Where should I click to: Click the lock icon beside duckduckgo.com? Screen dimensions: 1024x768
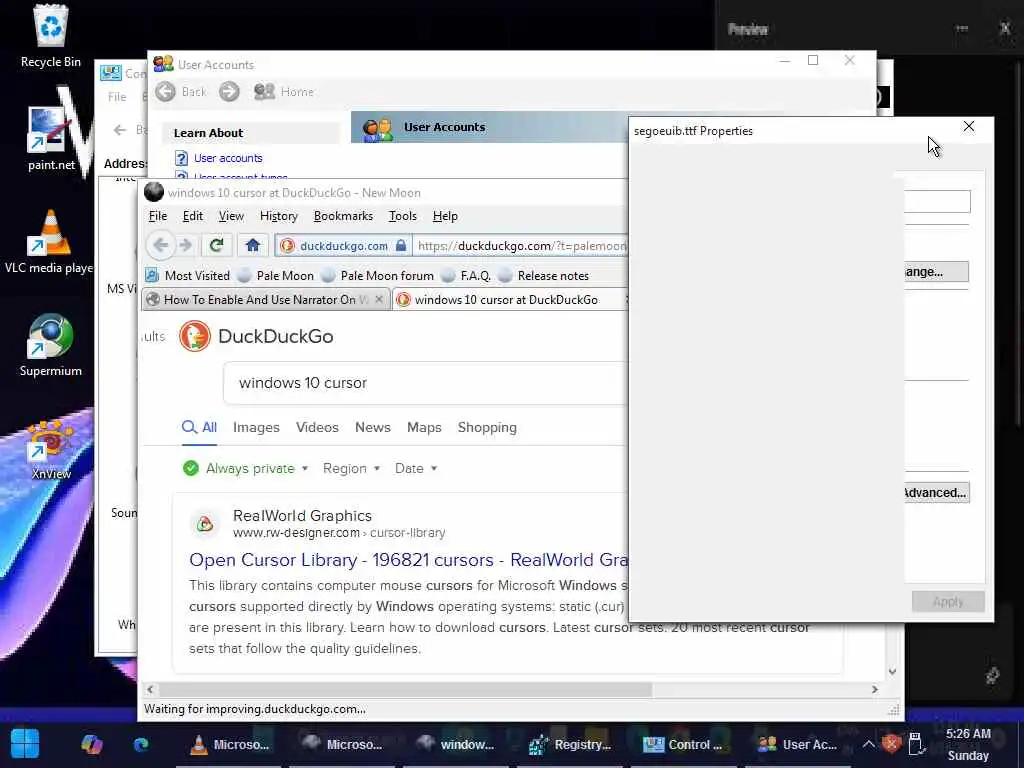click(401, 246)
